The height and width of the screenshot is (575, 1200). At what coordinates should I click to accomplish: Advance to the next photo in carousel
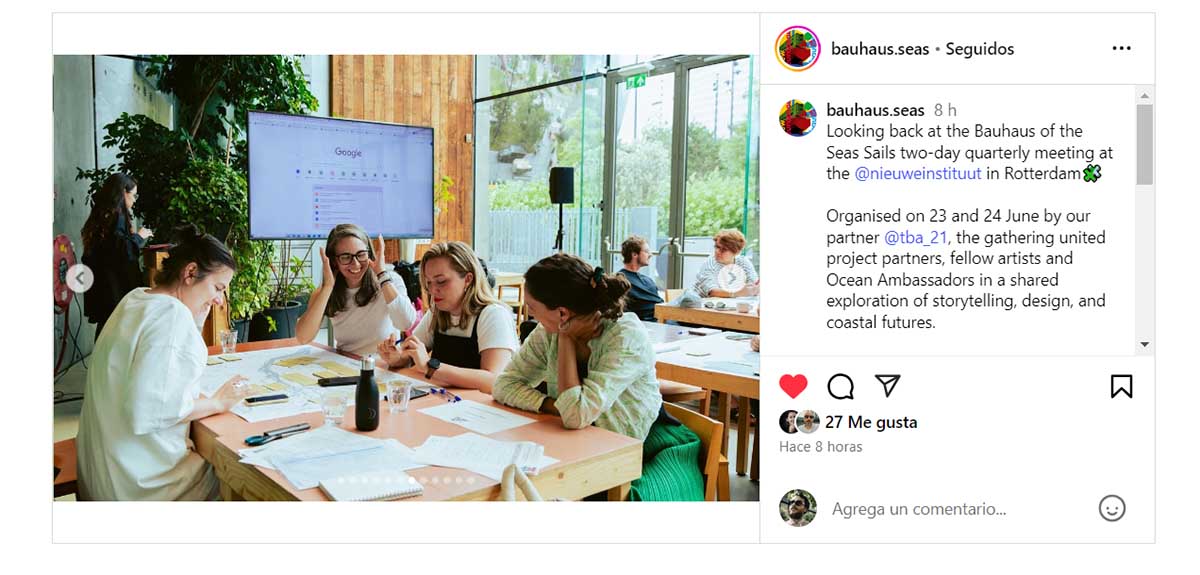coord(732,278)
